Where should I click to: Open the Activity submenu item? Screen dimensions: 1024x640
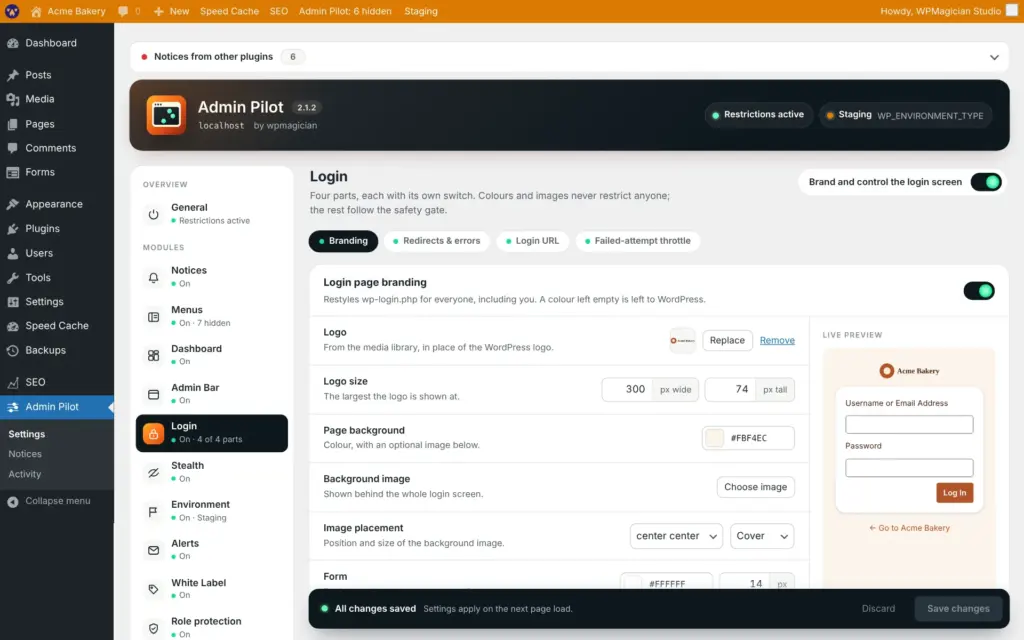[25, 474]
